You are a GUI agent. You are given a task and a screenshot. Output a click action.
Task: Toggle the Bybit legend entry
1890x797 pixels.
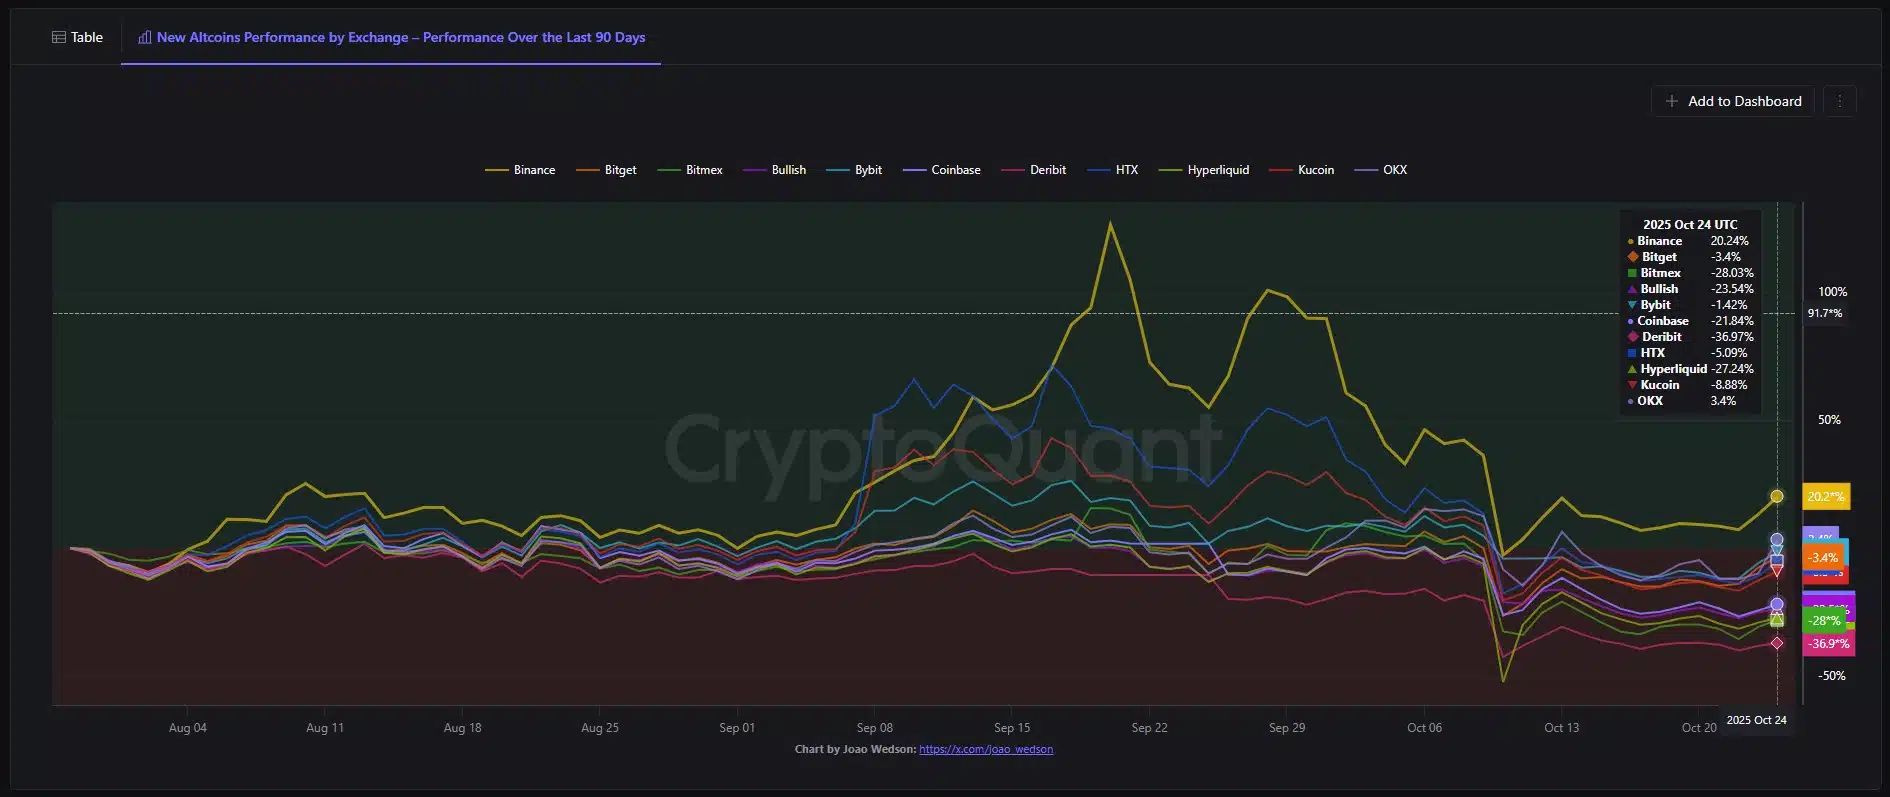pos(855,170)
